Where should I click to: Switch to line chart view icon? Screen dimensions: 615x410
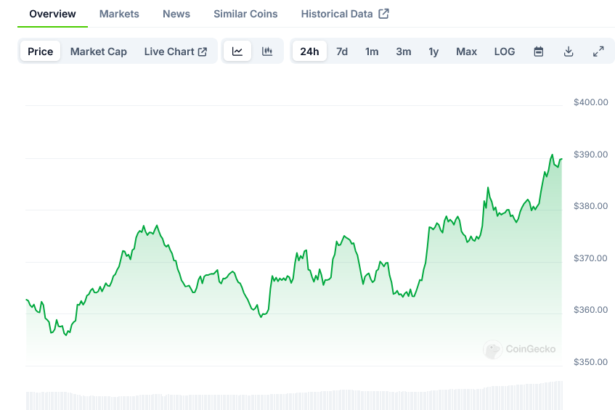[237, 51]
